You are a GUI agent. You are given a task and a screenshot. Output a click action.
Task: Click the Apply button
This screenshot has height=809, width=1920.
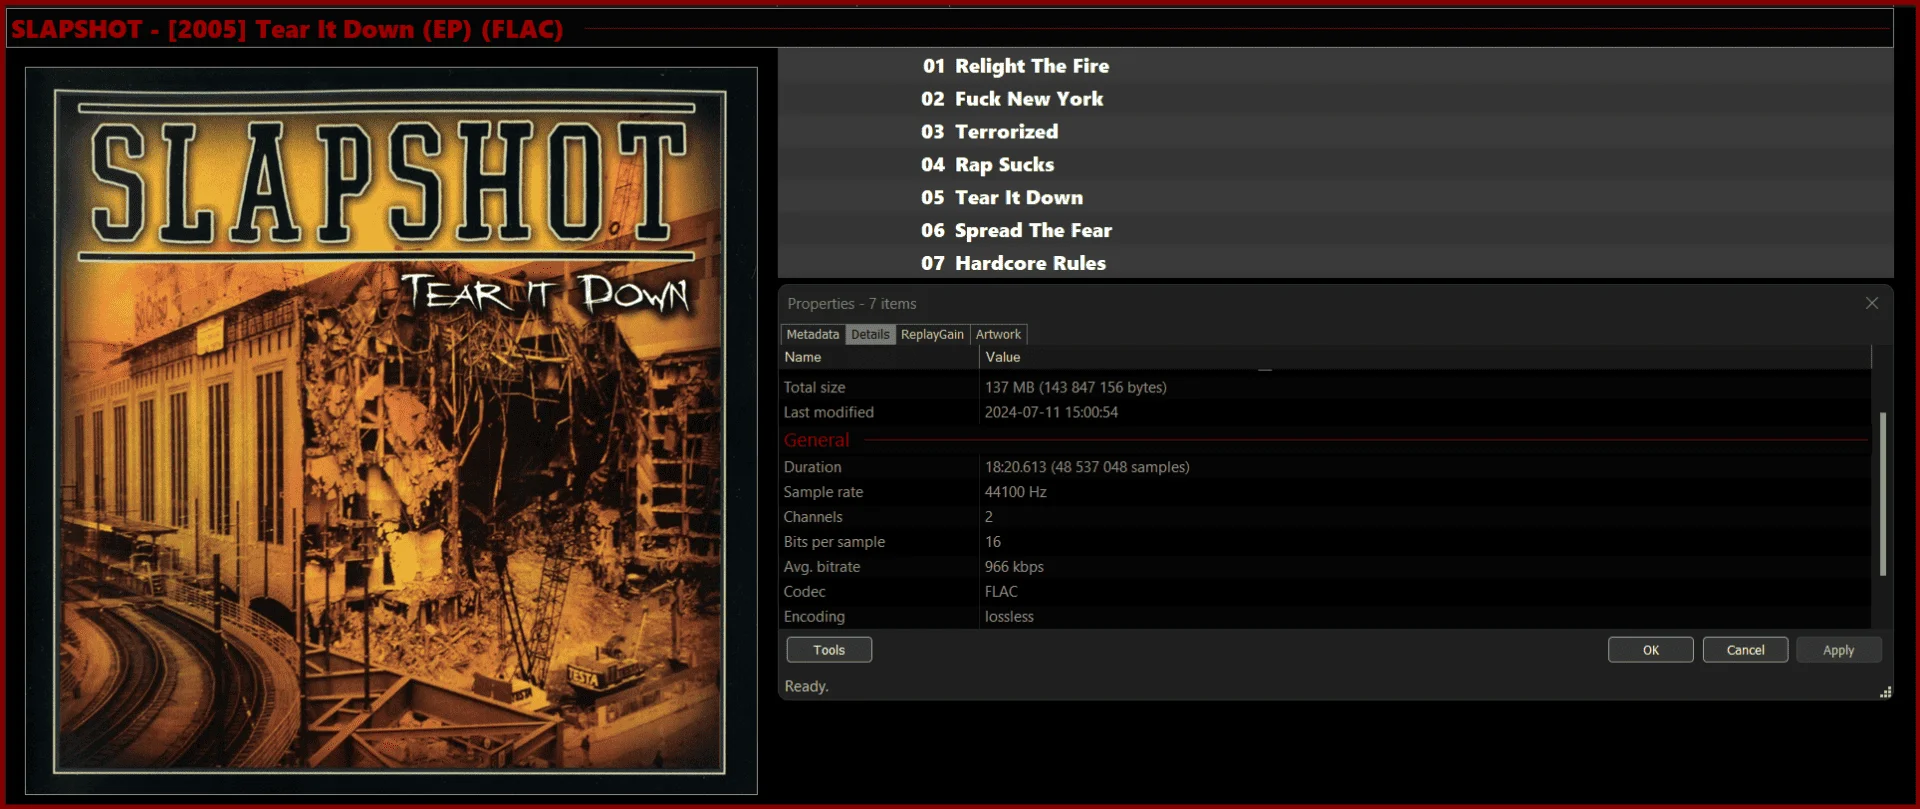coord(1839,650)
